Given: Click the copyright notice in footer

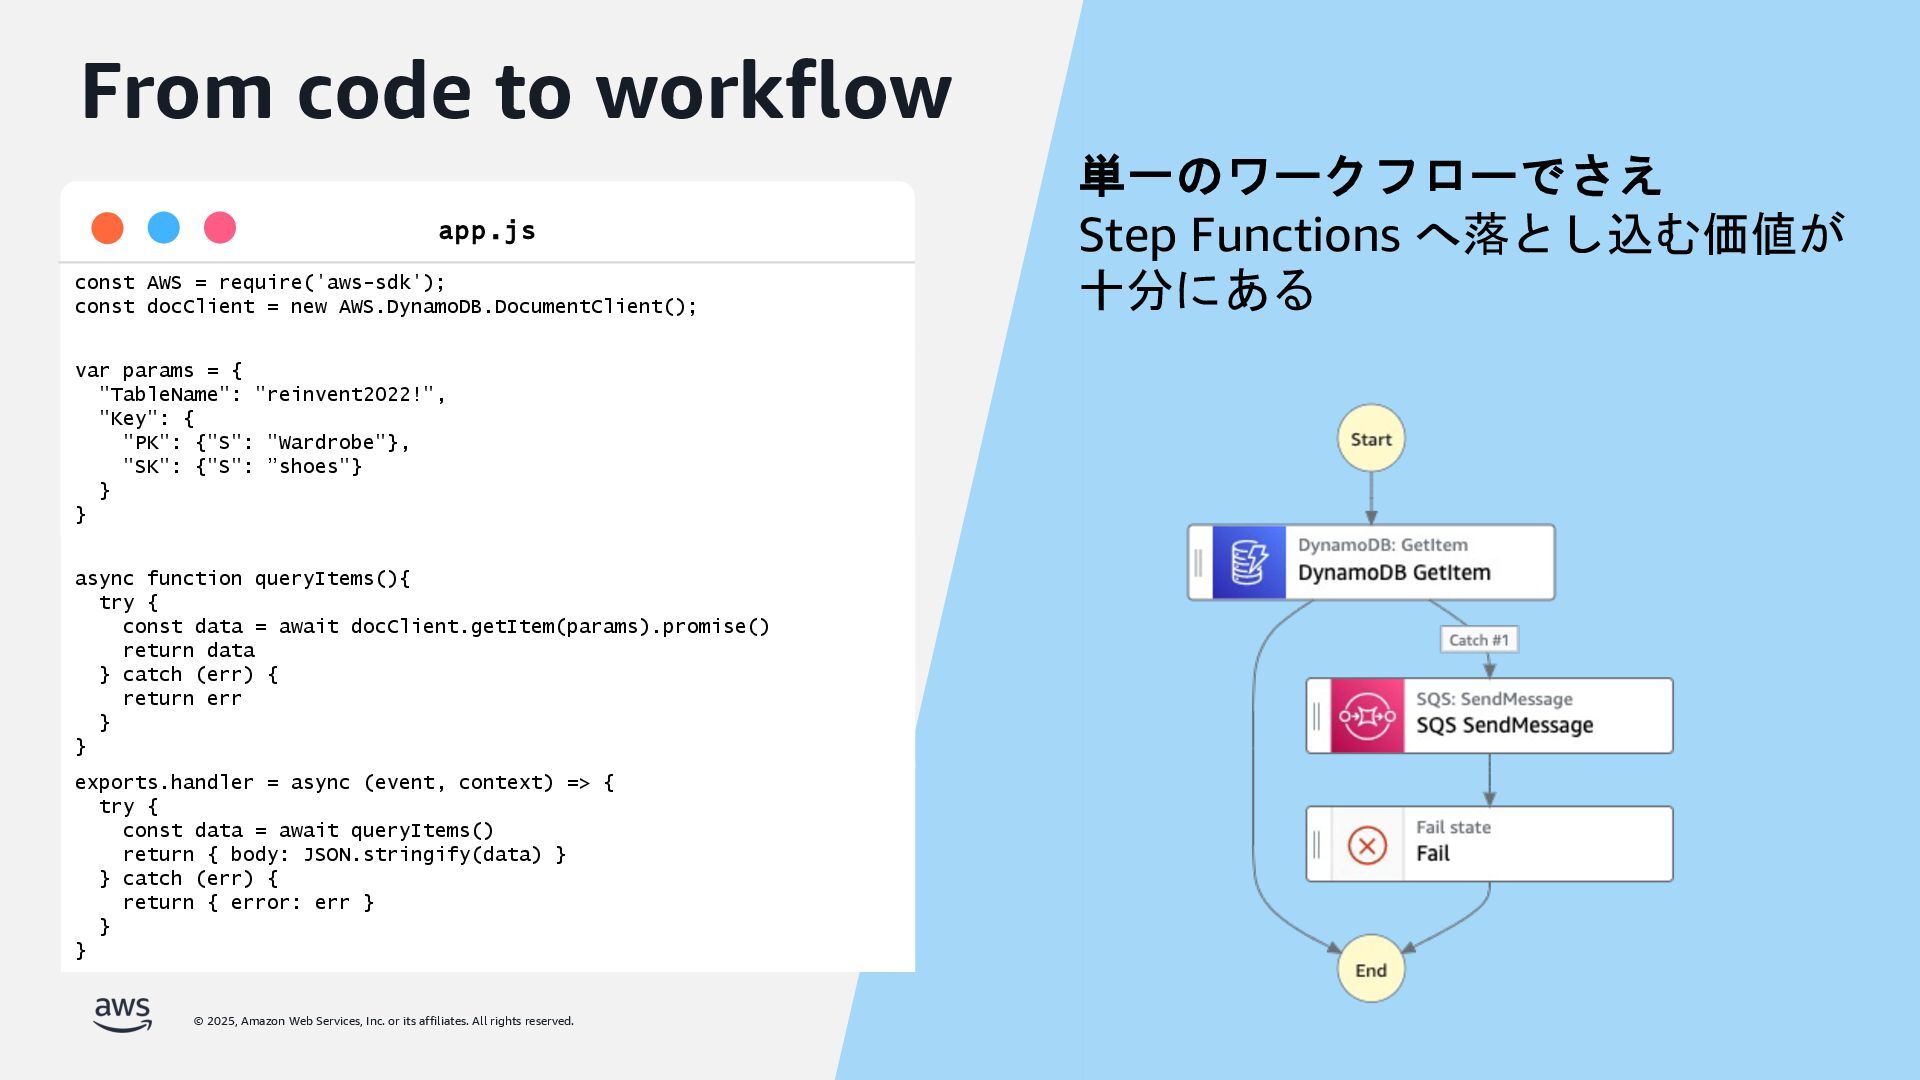Looking at the screenshot, I should tap(383, 1021).
